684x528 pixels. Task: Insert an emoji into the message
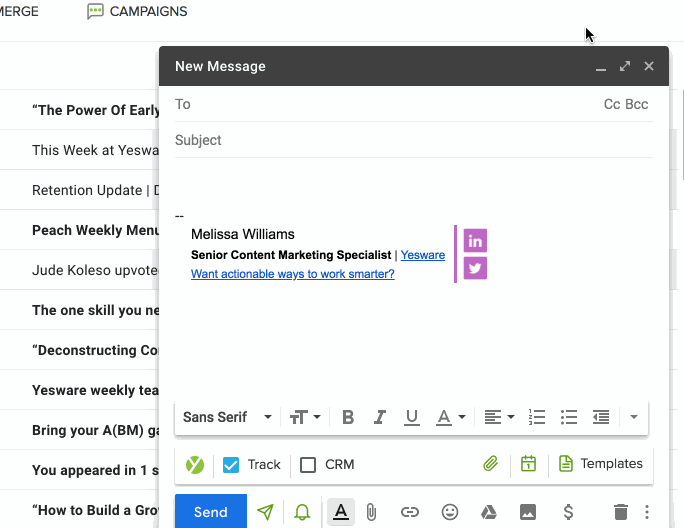(x=449, y=512)
